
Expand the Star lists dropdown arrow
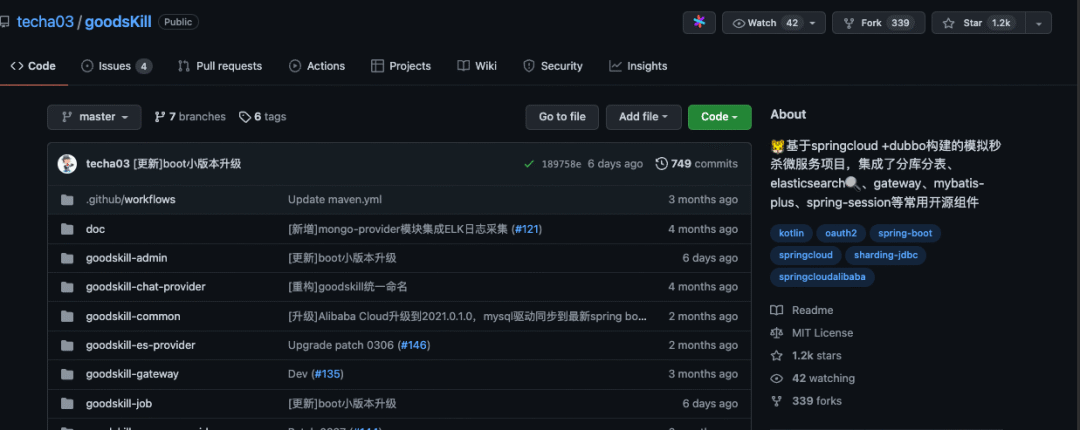point(1039,23)
